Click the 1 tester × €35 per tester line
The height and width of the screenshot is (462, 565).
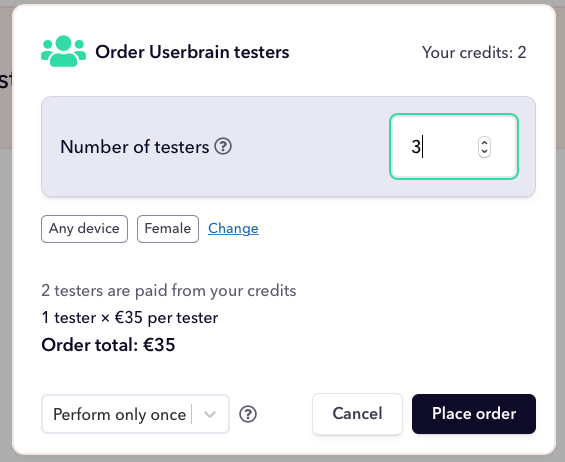tap(130, 318)
